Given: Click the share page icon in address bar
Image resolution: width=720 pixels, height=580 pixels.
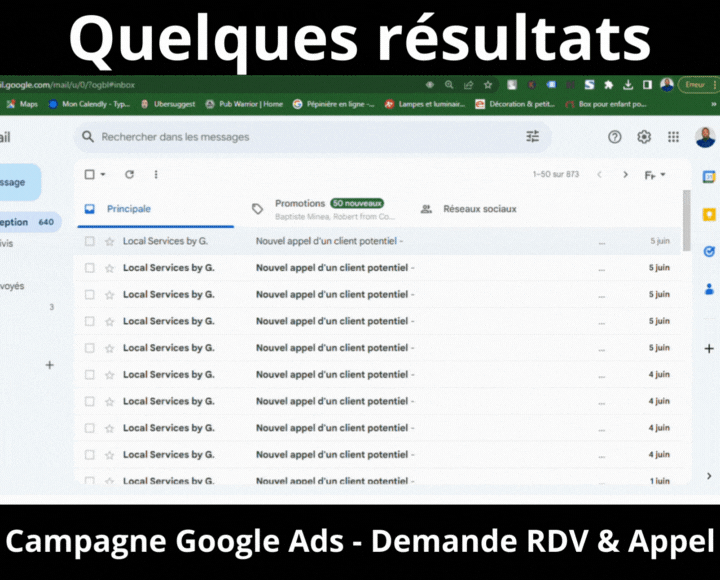Looking at the screenshot, I should pos(468,85).
